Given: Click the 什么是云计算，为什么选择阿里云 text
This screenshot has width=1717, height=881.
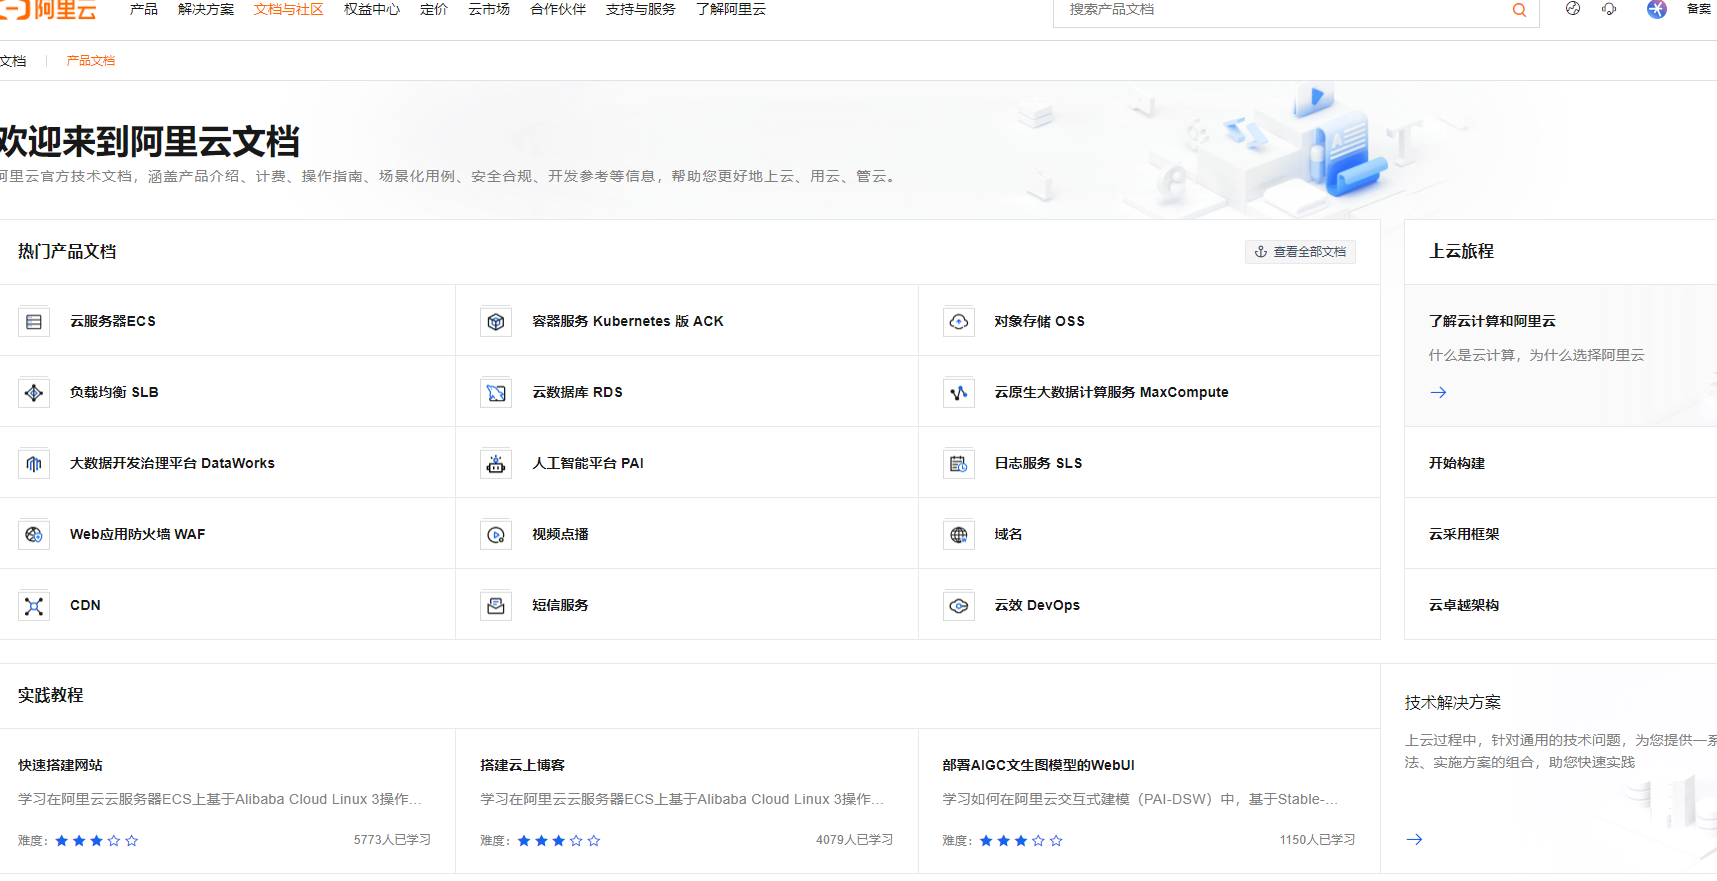Looking at the screenshot, I should click(1537, 355).
